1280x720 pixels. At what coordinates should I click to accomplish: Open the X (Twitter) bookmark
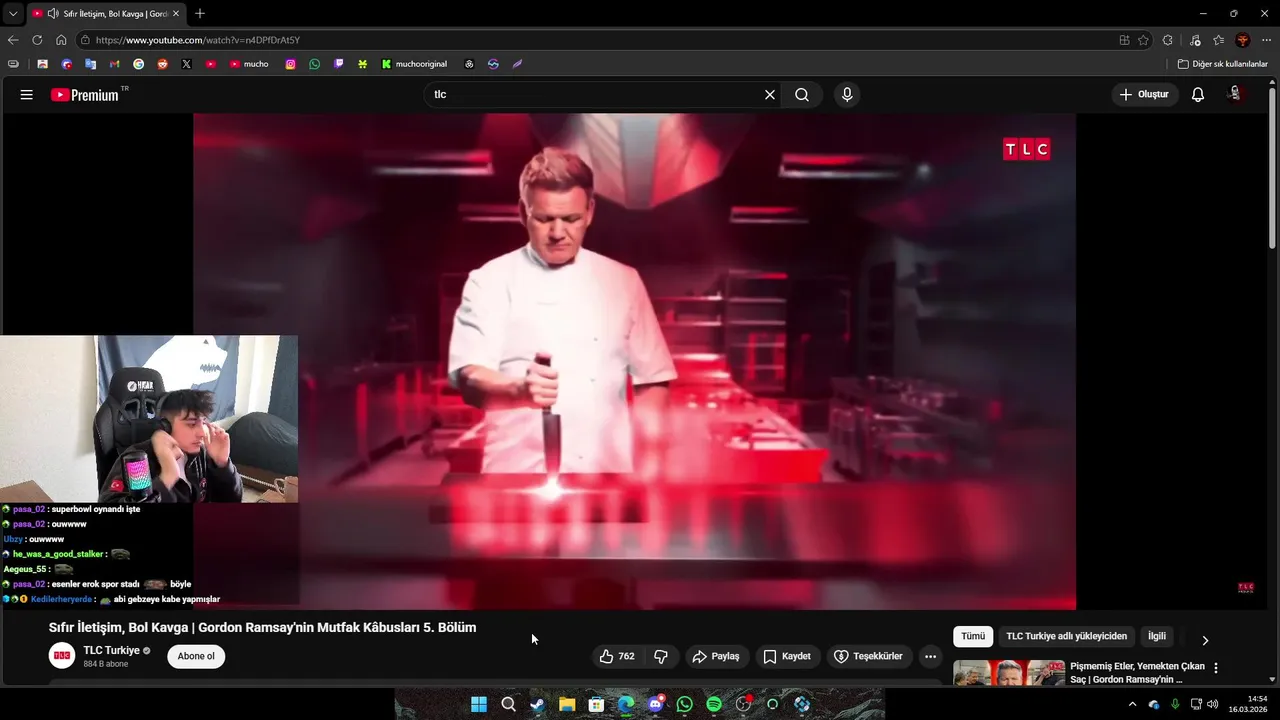tap(186, 64)
